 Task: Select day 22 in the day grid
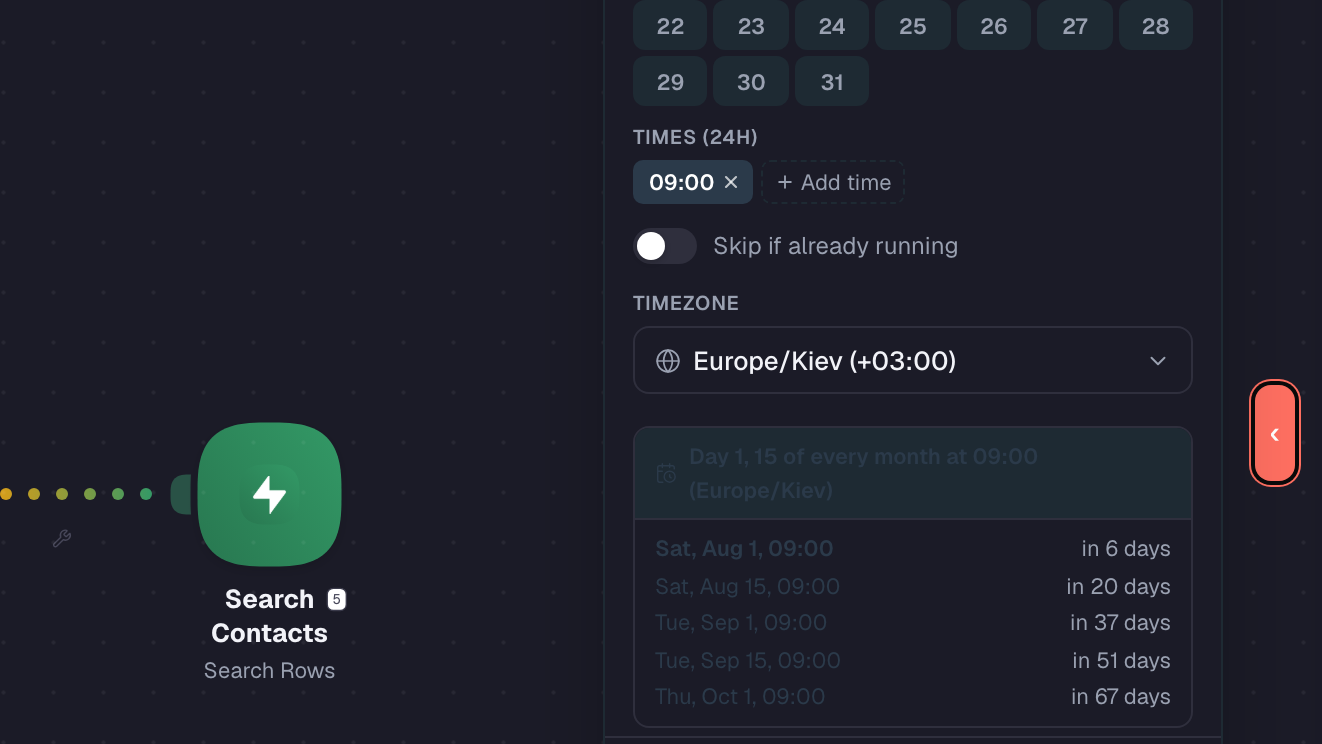coord(670,26)
